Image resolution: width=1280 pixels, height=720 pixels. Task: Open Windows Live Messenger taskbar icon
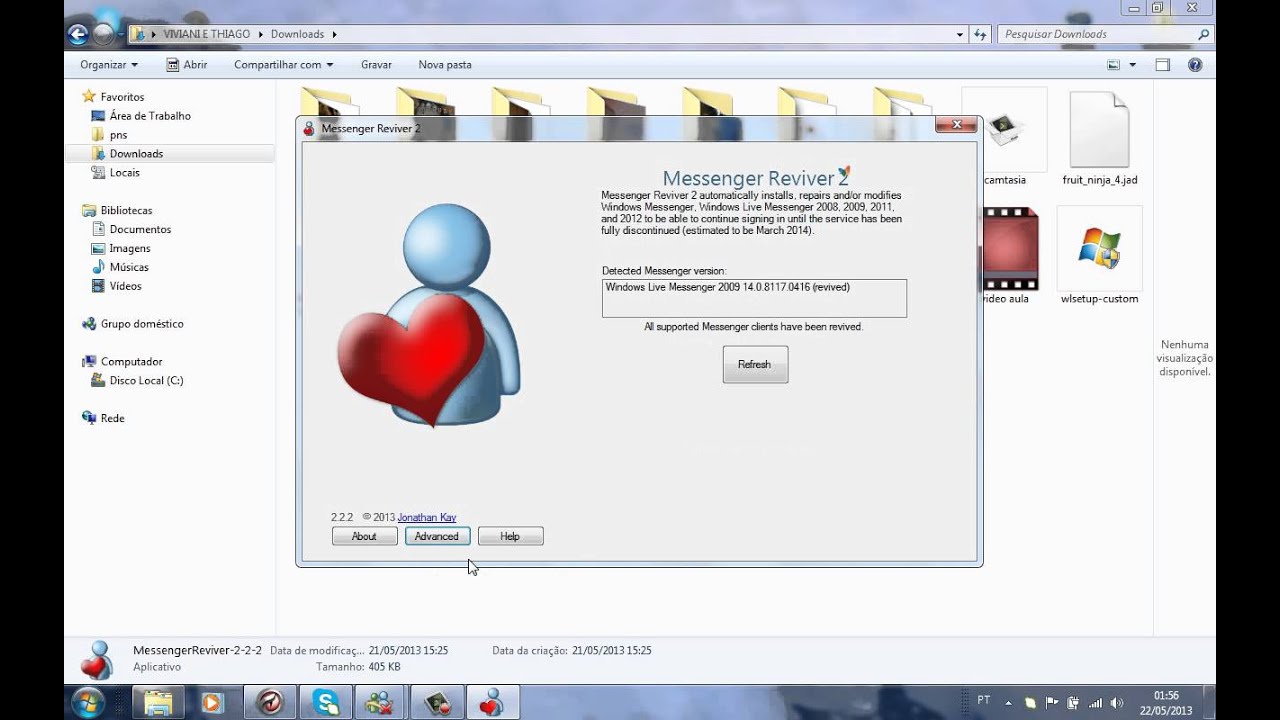(380, 703)
